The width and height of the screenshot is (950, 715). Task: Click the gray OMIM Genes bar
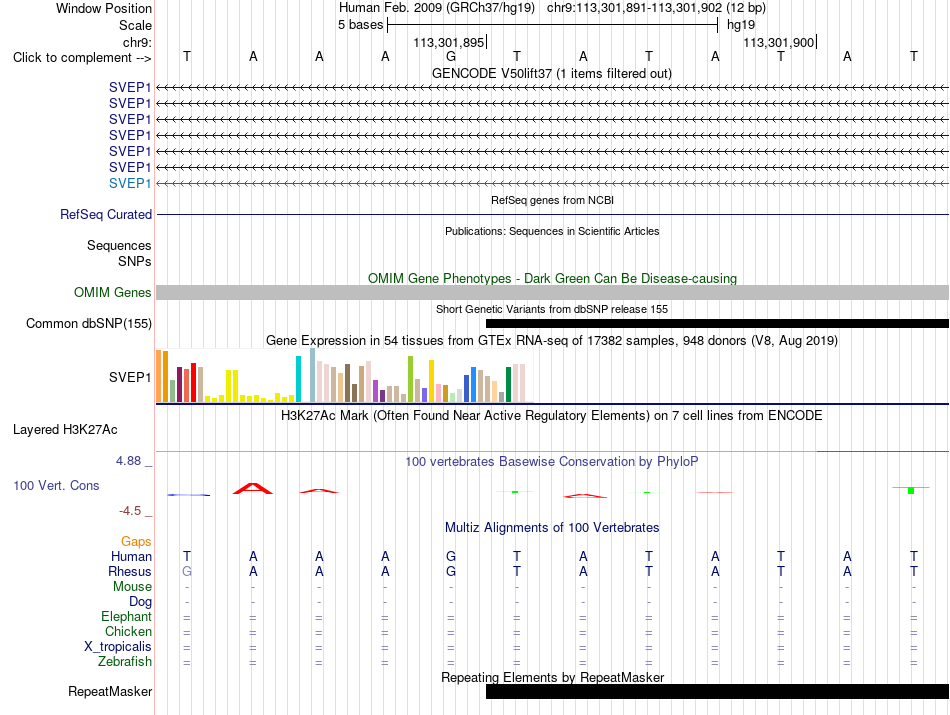click(x=553, y=293)
